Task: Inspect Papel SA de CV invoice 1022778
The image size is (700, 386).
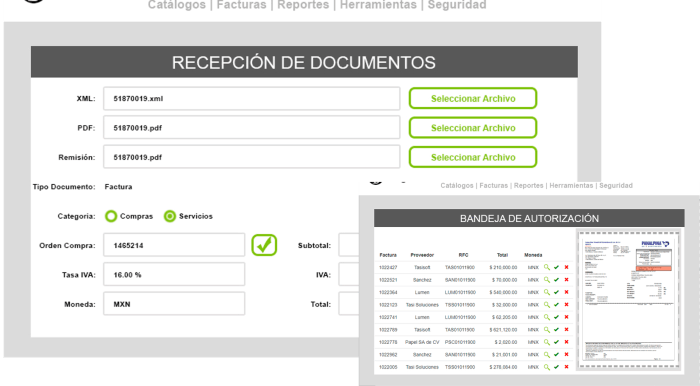Action: point(546,342)
